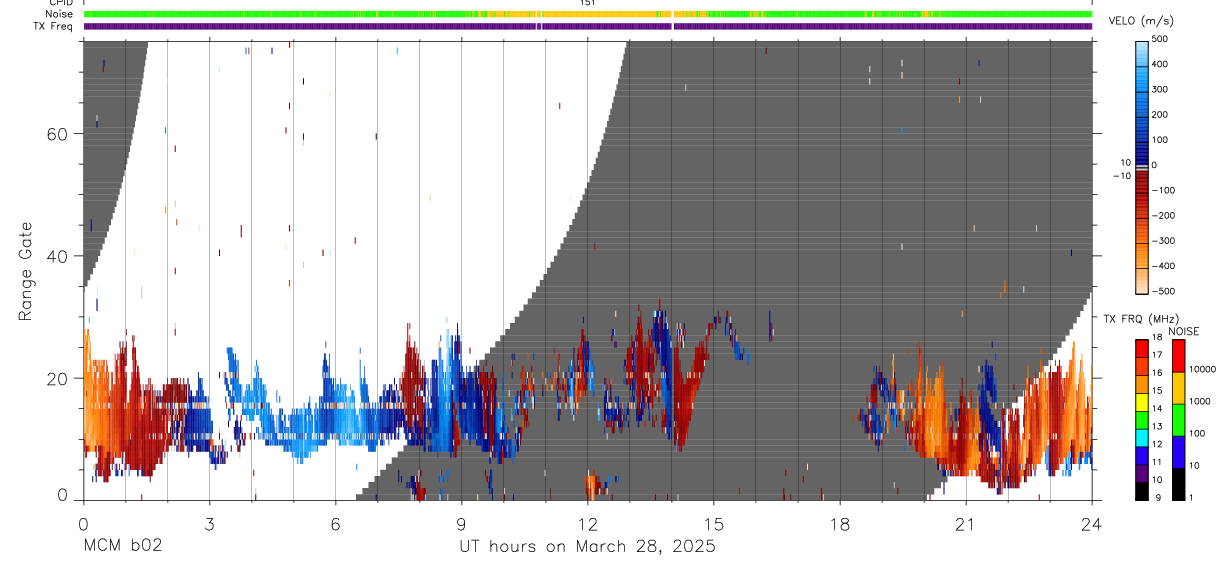Screen dimensions: 1228x567
Task: Click the MCM b02 radar beam label
Action: pyautogui.click(x=121, y=546)
